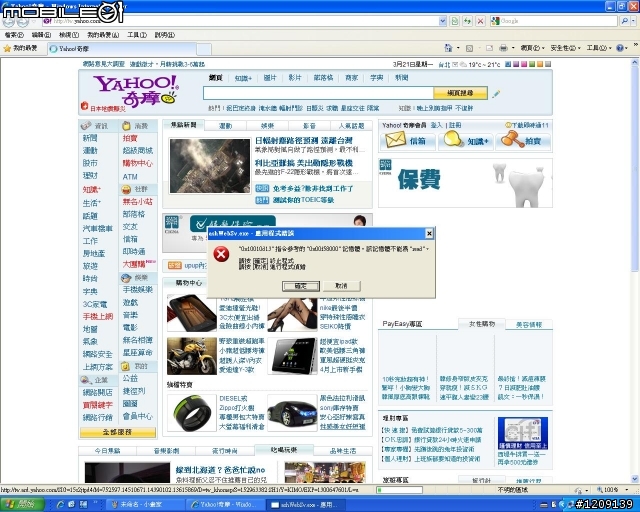This screenshot has height=512, width=640.
Task: Click 取消 in the error dialog
Action: tap(341, 286)
